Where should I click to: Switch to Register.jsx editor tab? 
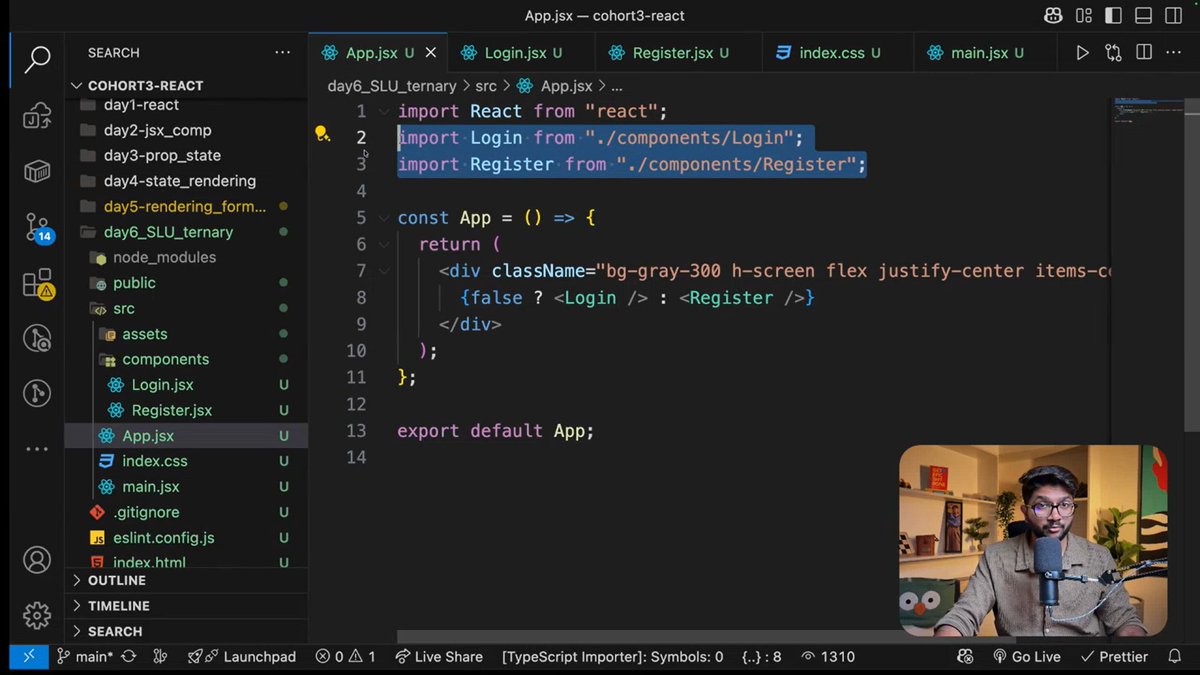(678, 53)
